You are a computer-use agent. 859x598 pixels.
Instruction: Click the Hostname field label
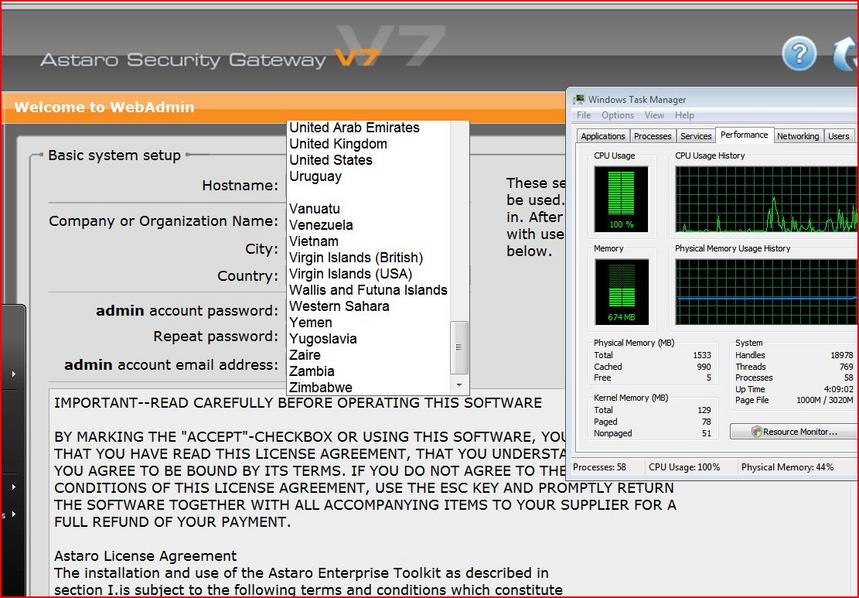pyautogui.click(x=240, y=186)
